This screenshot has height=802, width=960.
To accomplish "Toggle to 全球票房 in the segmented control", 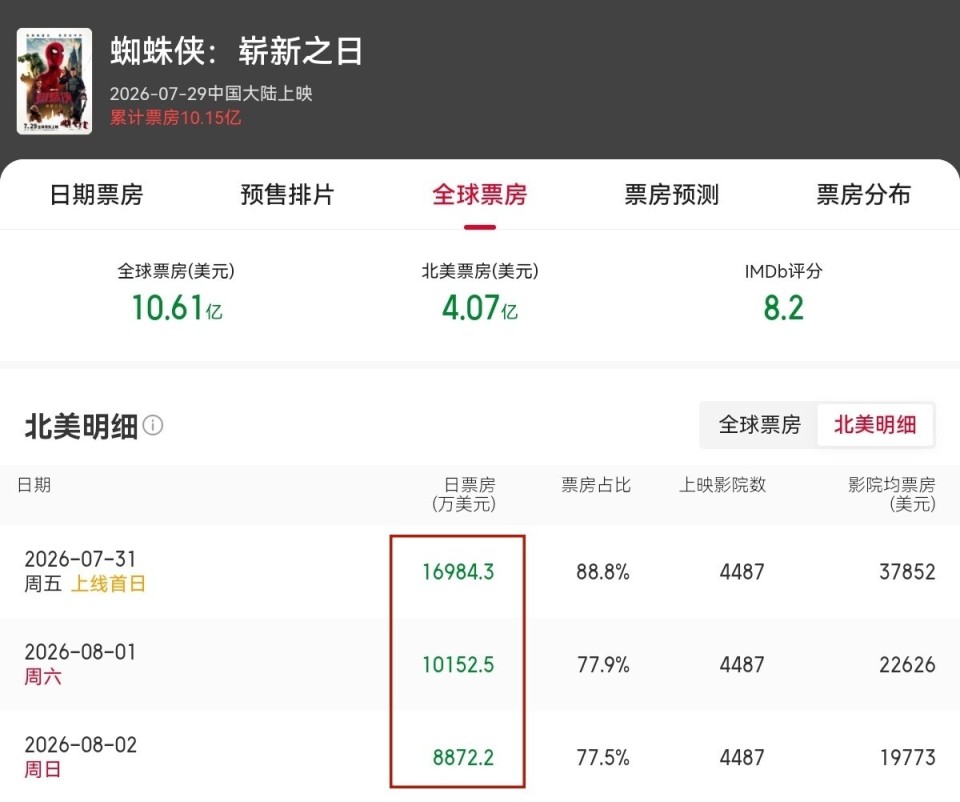I will pyautogui.click(x=759, y=425).
